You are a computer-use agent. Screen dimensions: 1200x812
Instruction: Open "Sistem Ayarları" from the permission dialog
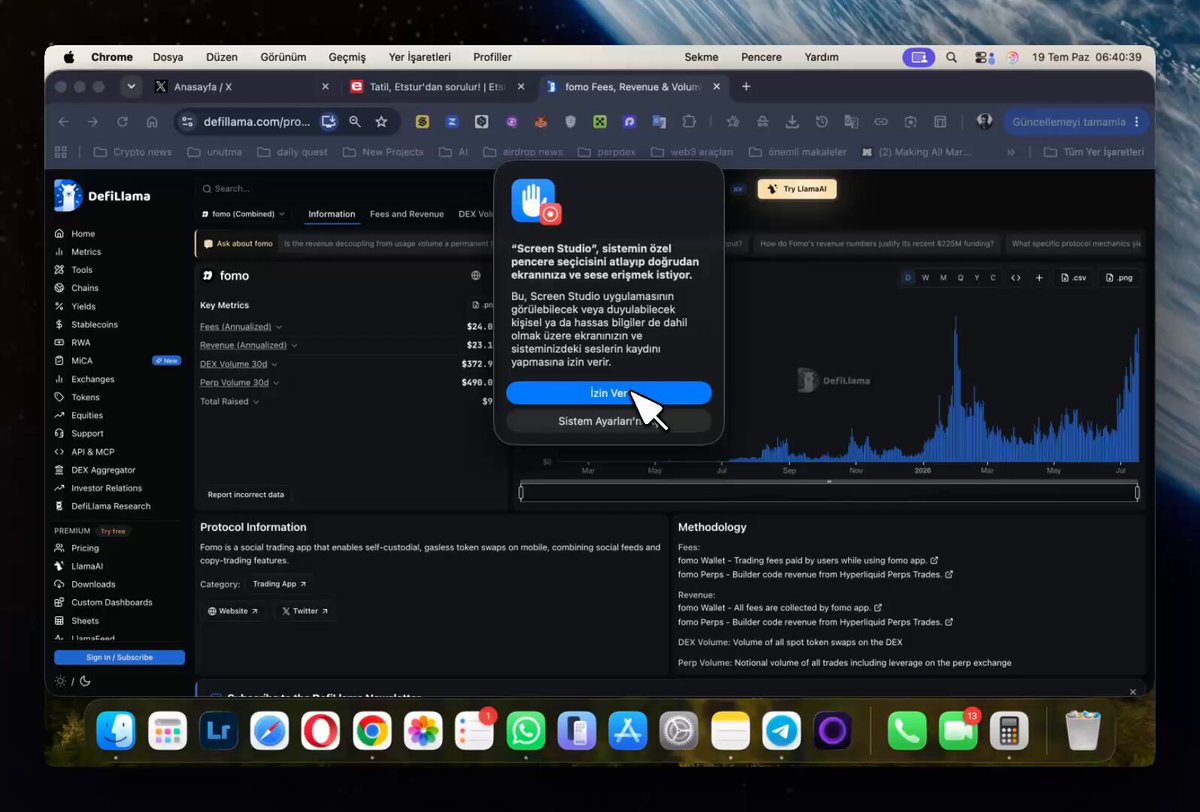608,422
